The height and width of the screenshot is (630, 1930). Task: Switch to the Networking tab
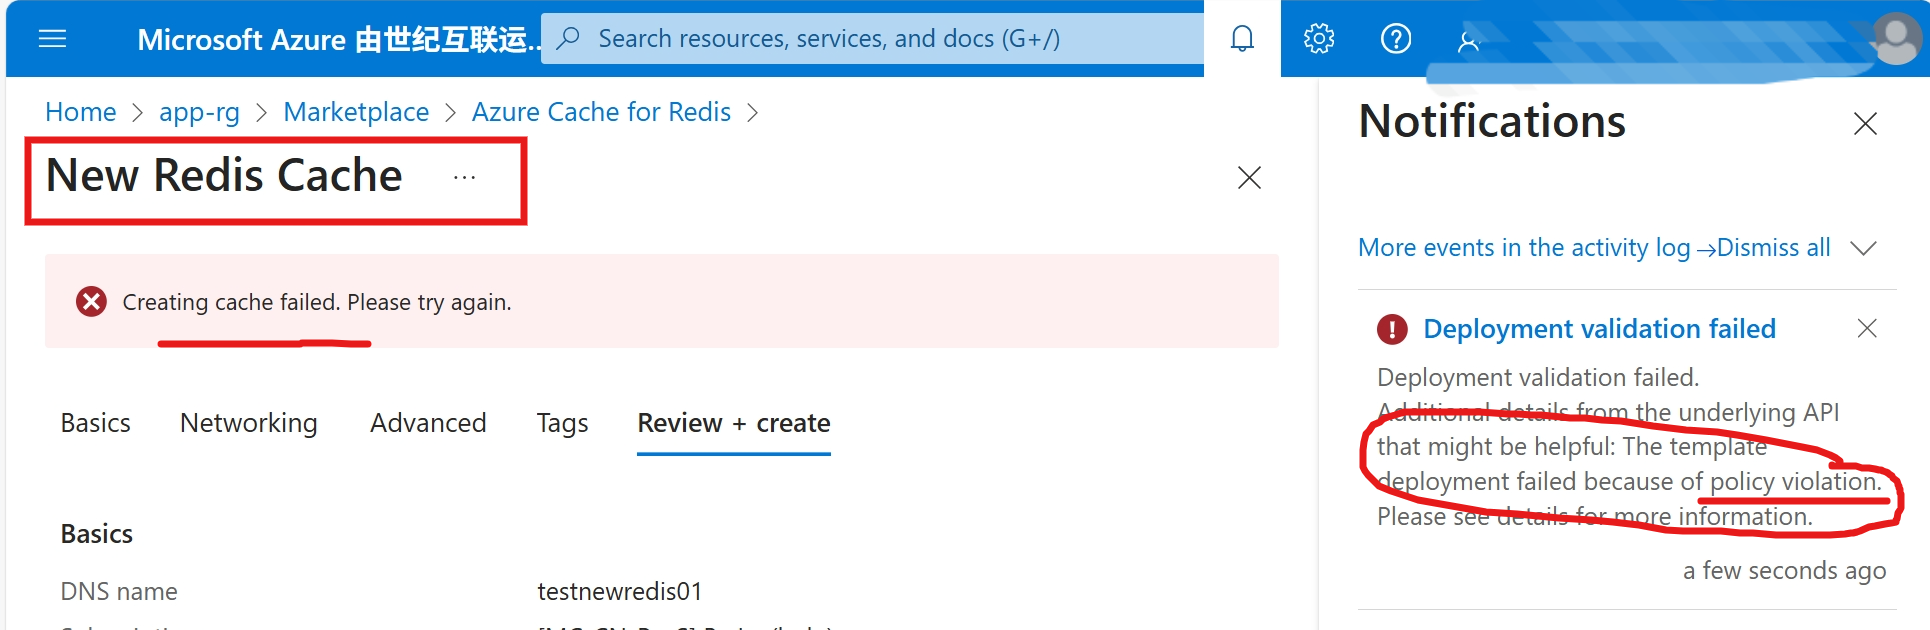coord(249,423)
